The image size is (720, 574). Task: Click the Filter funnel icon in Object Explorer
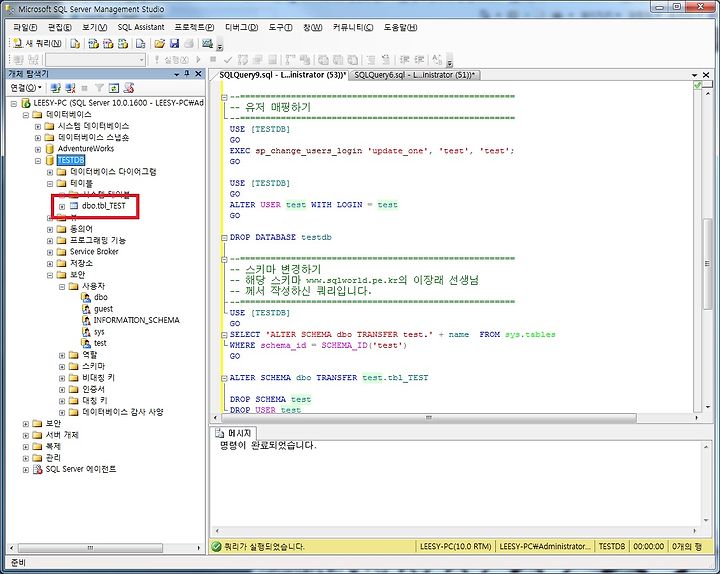99,88
